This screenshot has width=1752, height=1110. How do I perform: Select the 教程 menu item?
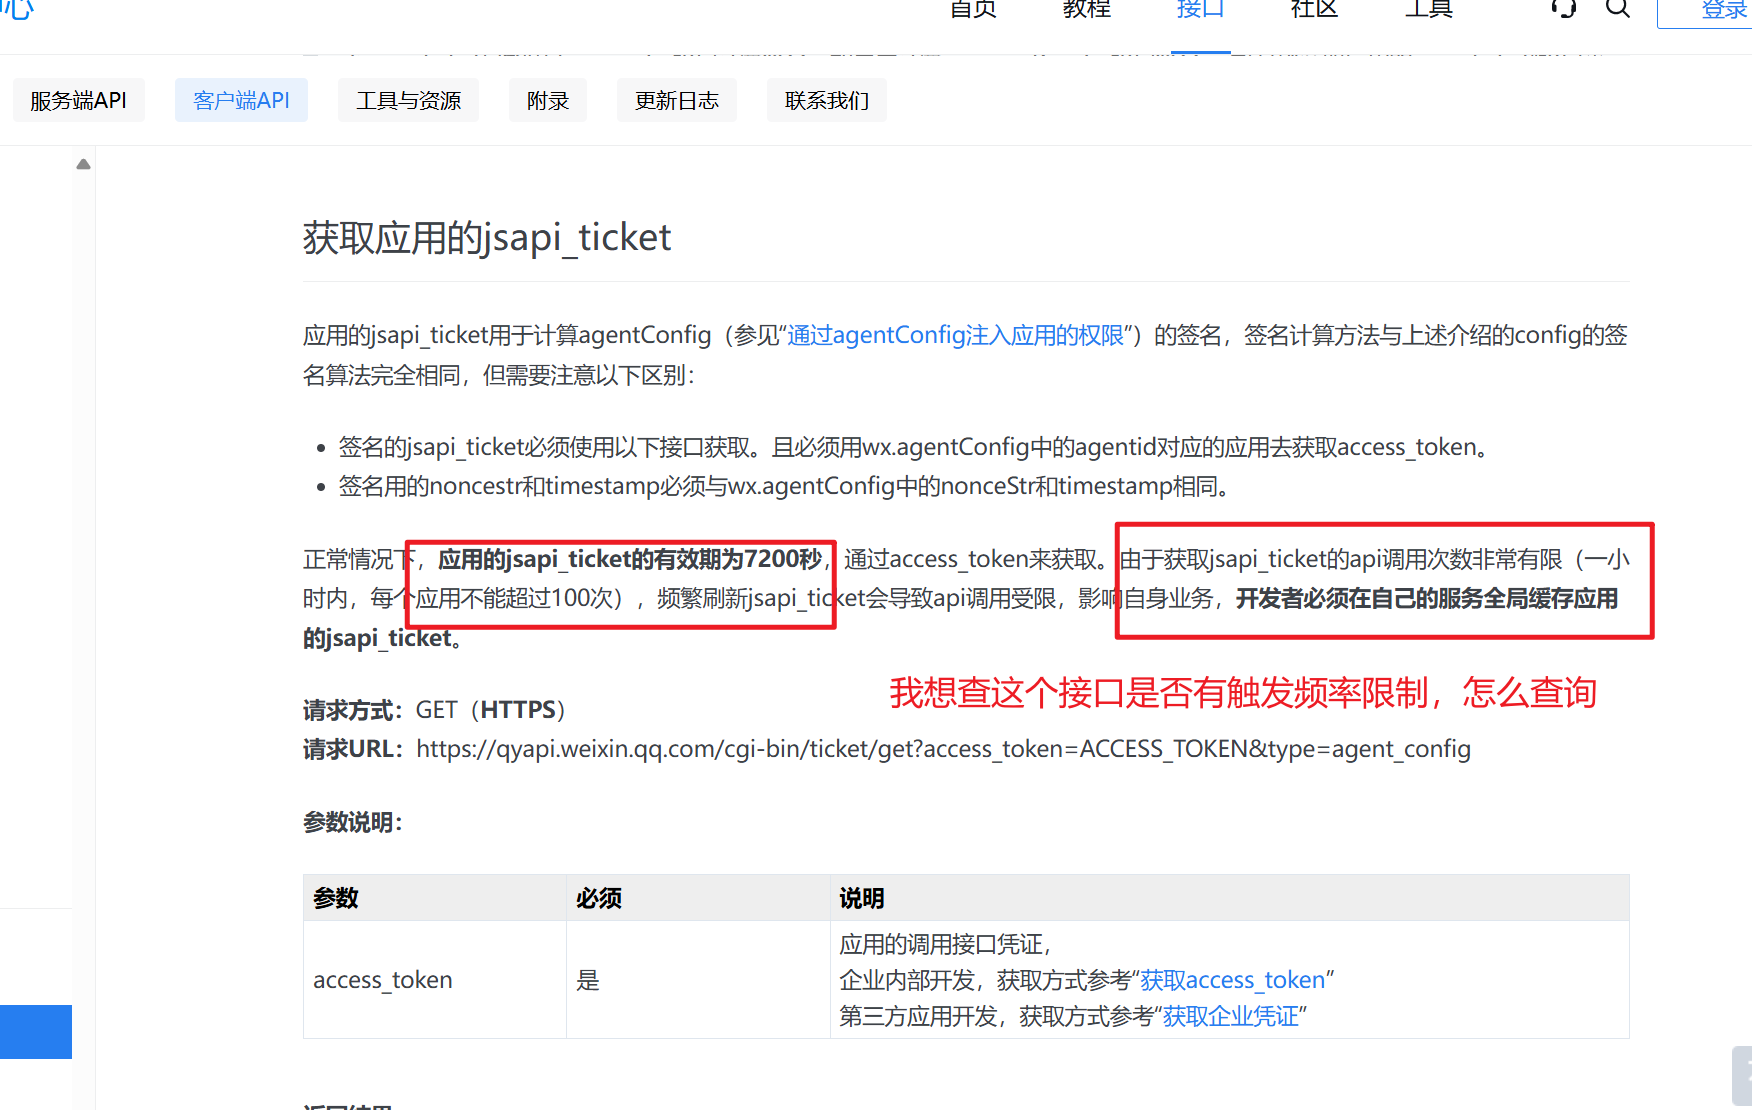[x=1085, y=10]
